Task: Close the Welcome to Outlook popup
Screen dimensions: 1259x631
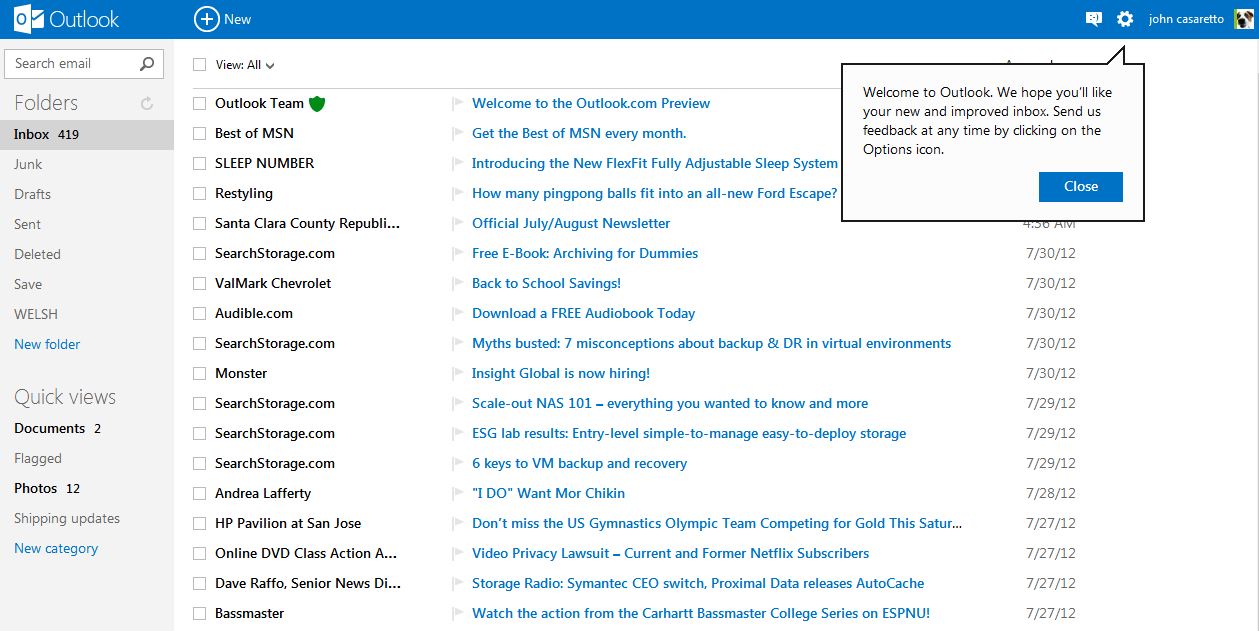Action: pyautogui.click(x=1081, y=186)
